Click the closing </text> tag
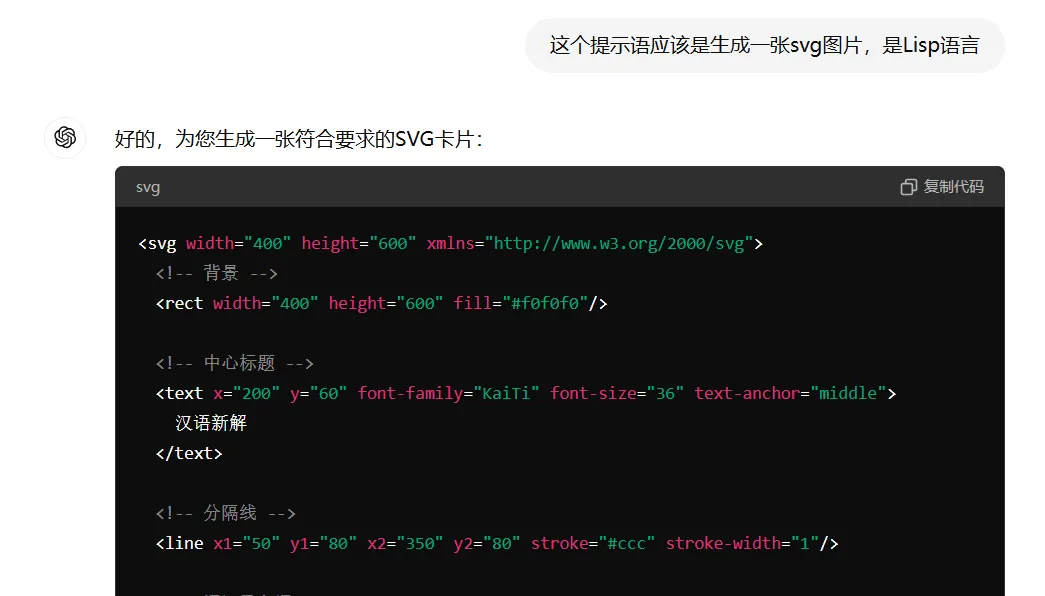 (189, 453)
